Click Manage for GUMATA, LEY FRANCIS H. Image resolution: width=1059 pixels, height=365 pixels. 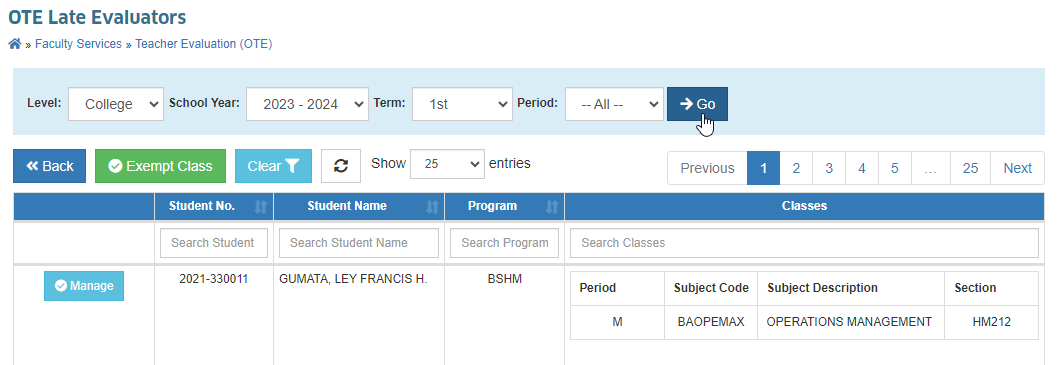pyautogui.click(x=84, y=286)
